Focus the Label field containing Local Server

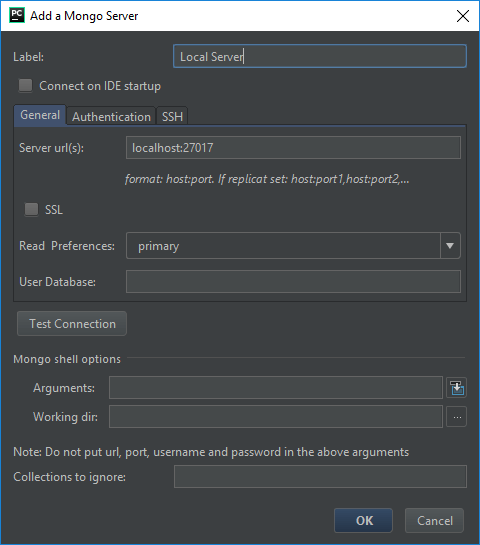320,56
